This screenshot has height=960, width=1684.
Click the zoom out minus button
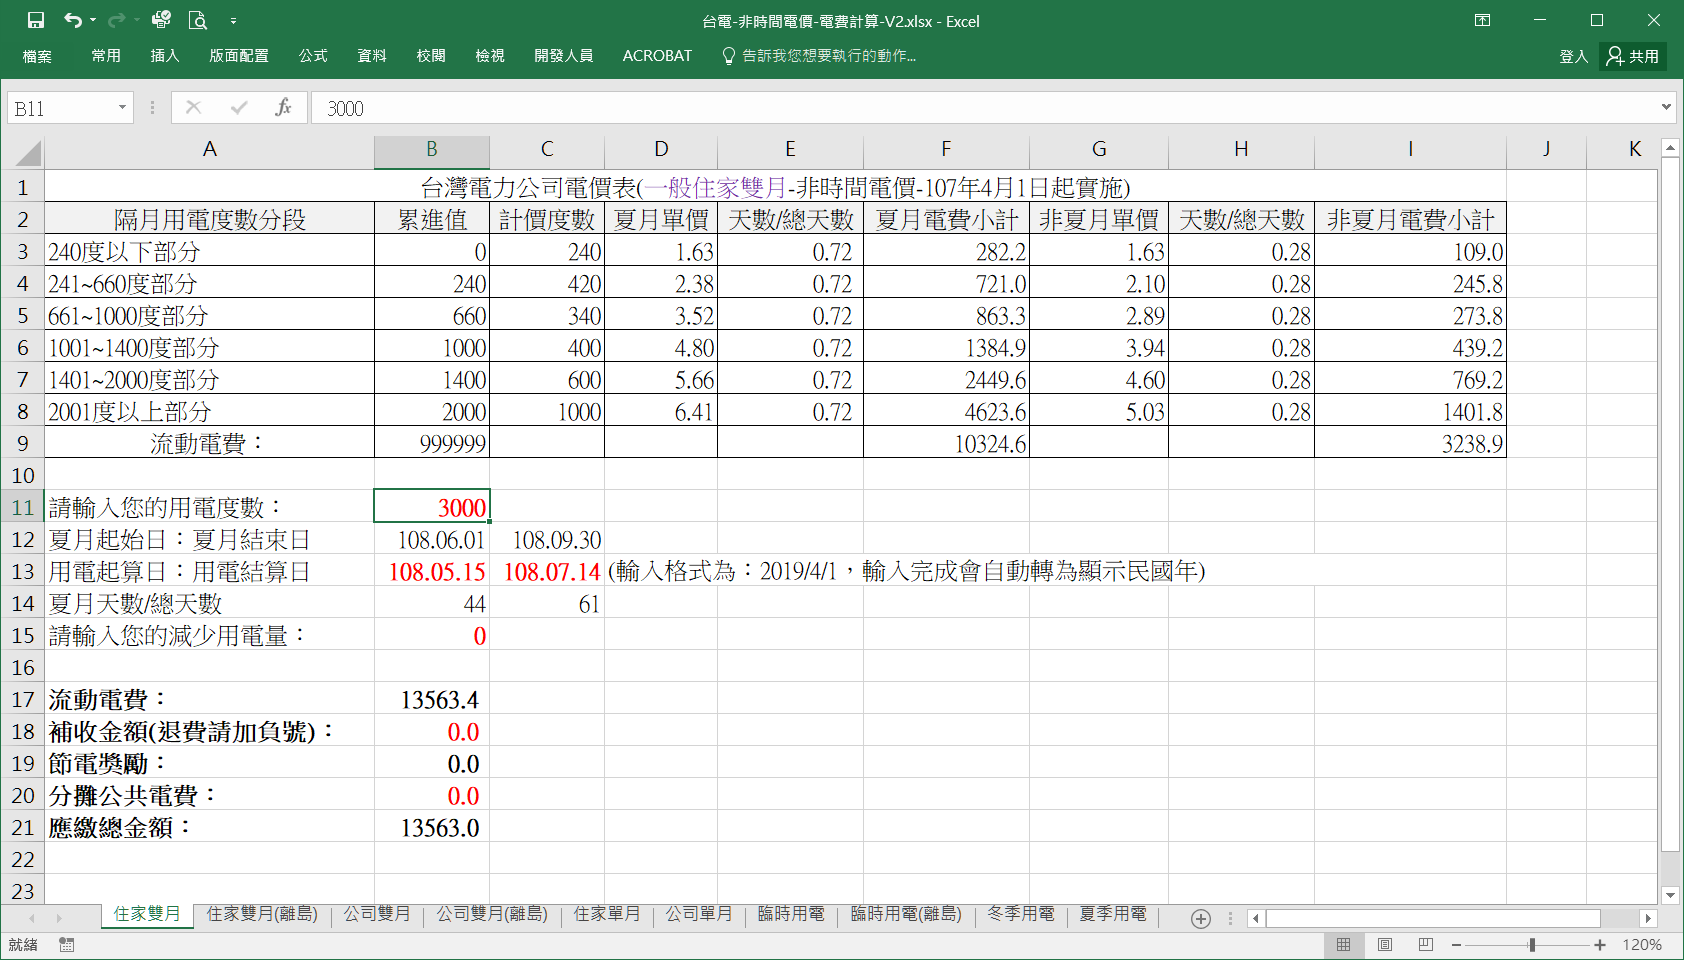[x=1457, y=945]
